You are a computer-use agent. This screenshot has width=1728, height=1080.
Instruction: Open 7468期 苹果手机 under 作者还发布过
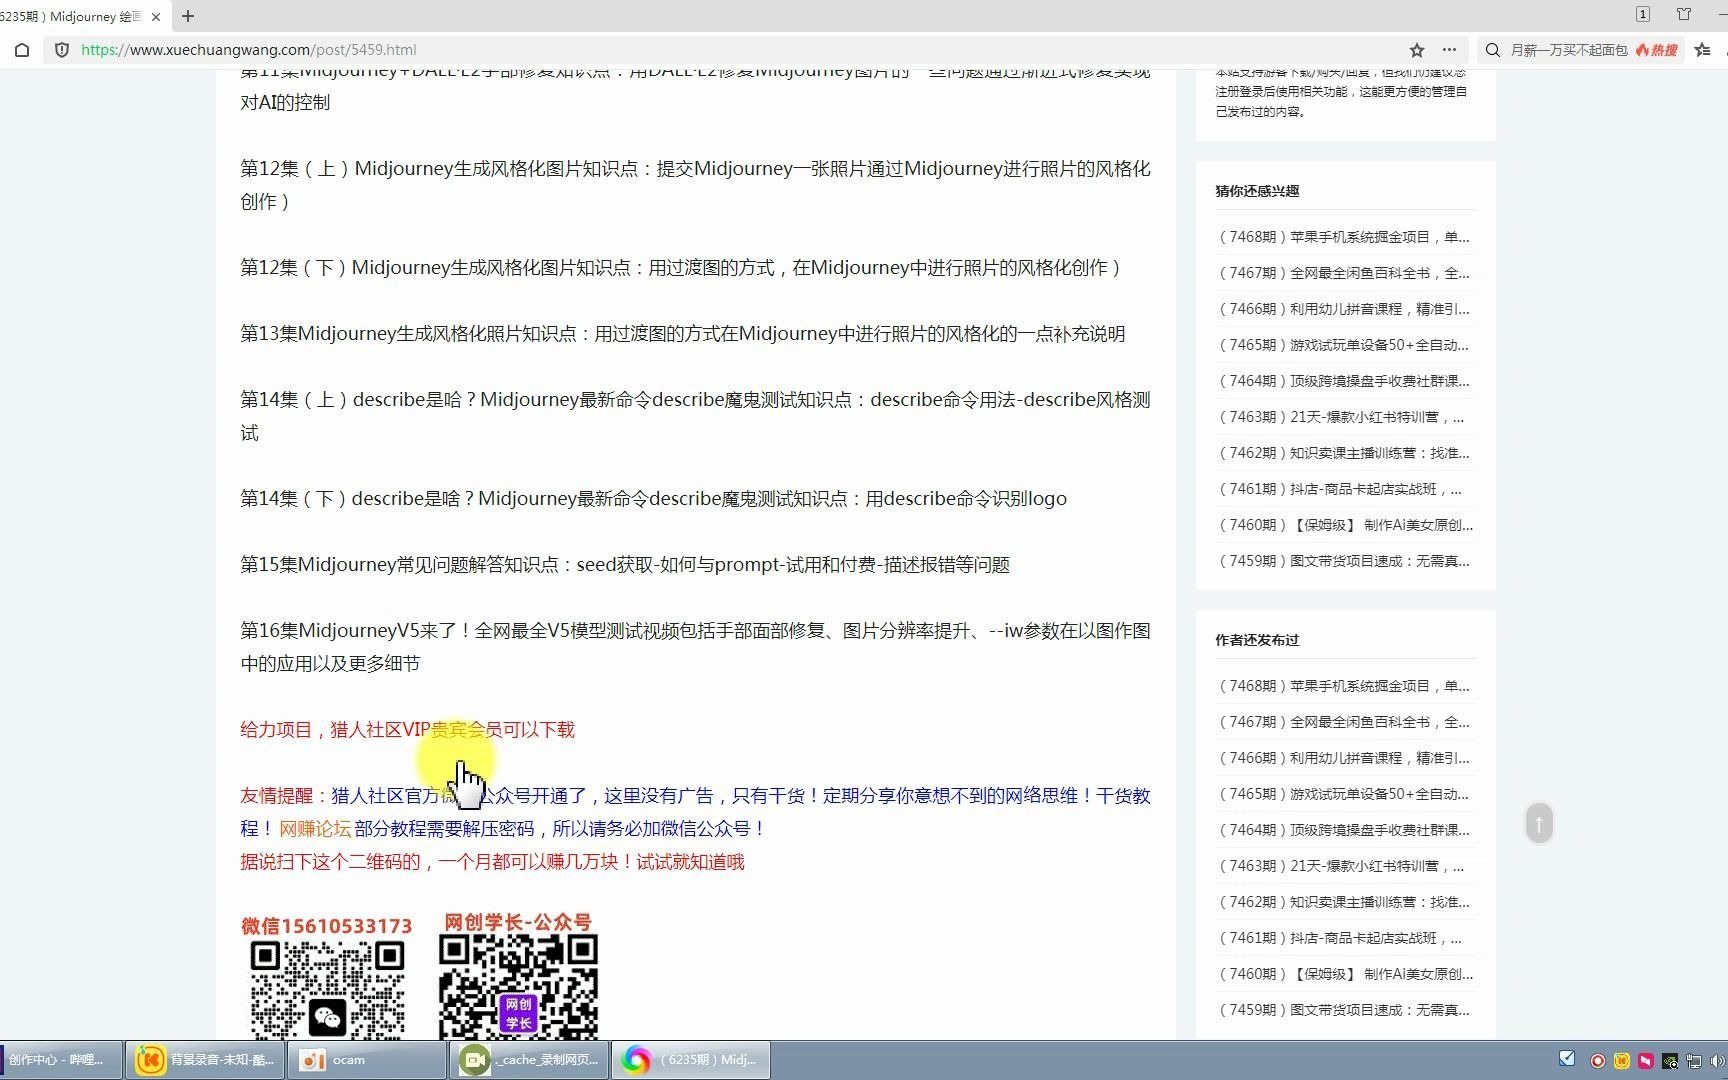click(1343, 686)
